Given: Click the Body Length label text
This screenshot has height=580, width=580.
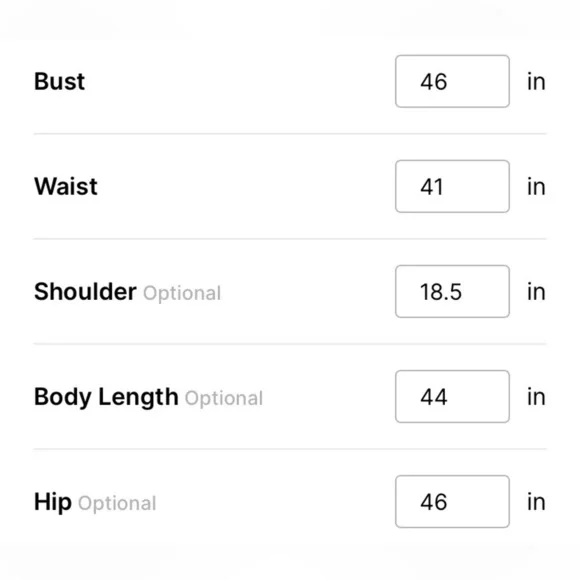Looking at the screenshot, I should [x=106, y=397].
